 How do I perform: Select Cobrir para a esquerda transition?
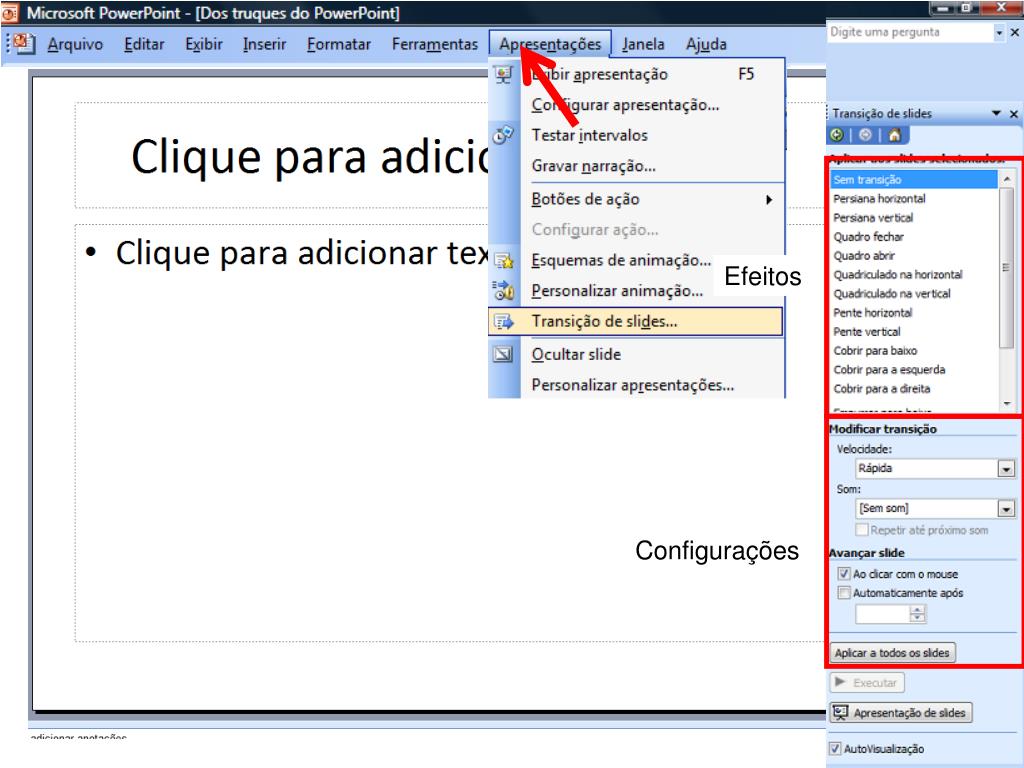point(914,369)
